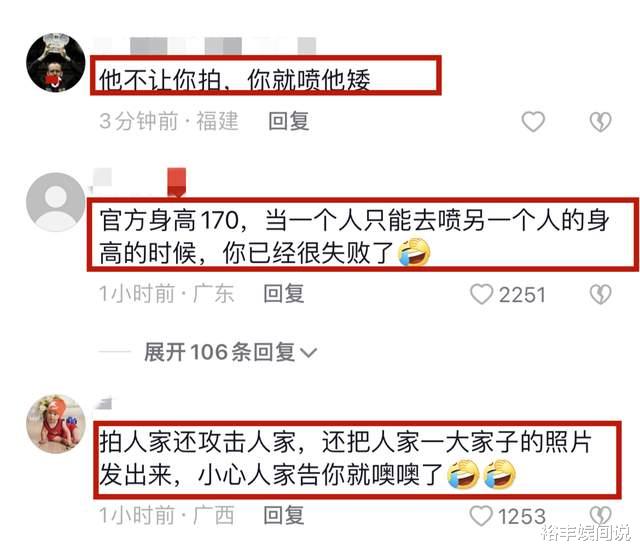
Task: Like the Fujian comment with heart icon
Action: pyautogui.click(x=533, y=122)
